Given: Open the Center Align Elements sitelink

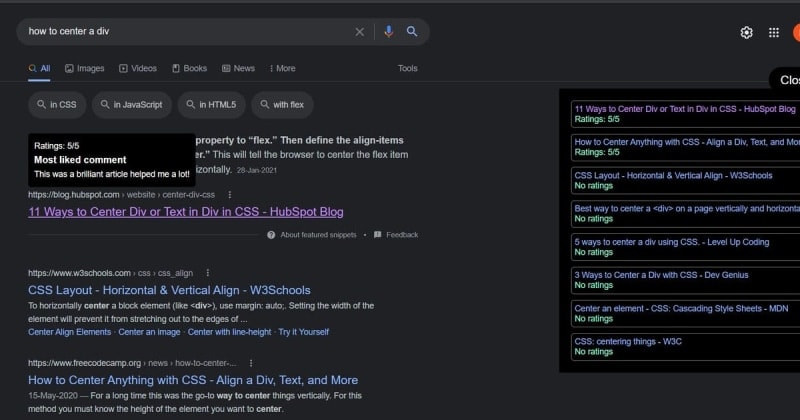Looking at the screenshot, I should (69, 332).
